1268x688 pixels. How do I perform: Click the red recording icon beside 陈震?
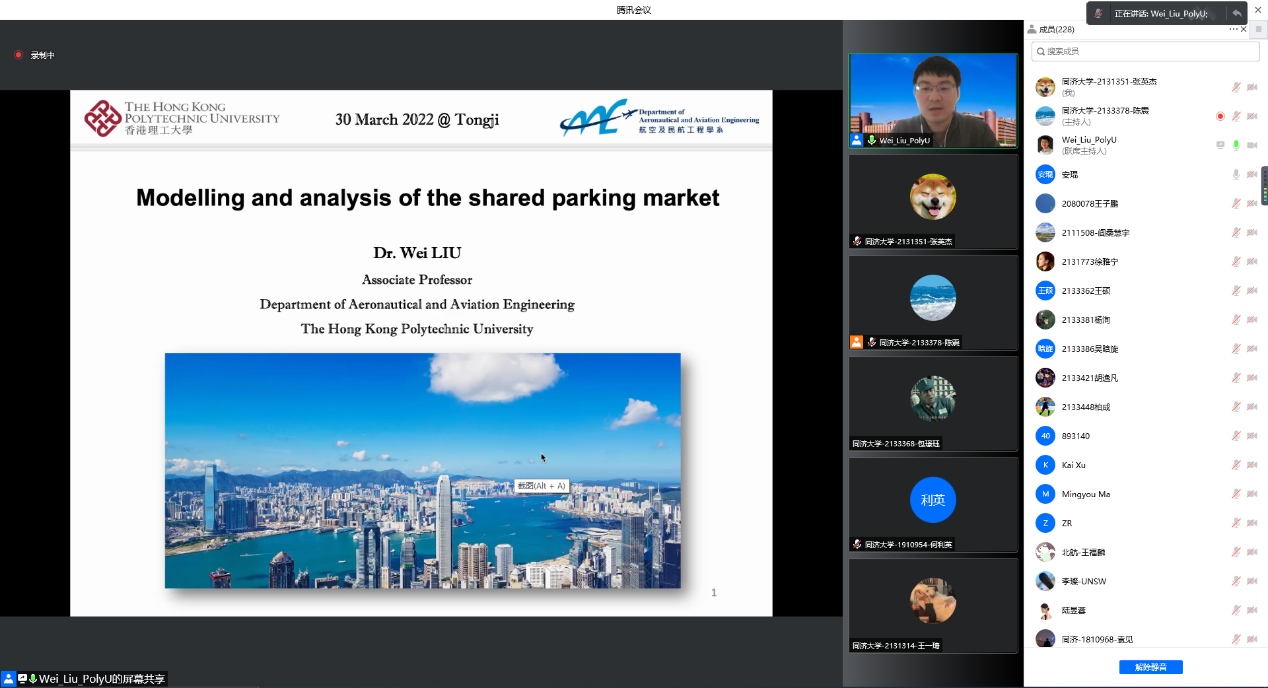click(1220, 116)
